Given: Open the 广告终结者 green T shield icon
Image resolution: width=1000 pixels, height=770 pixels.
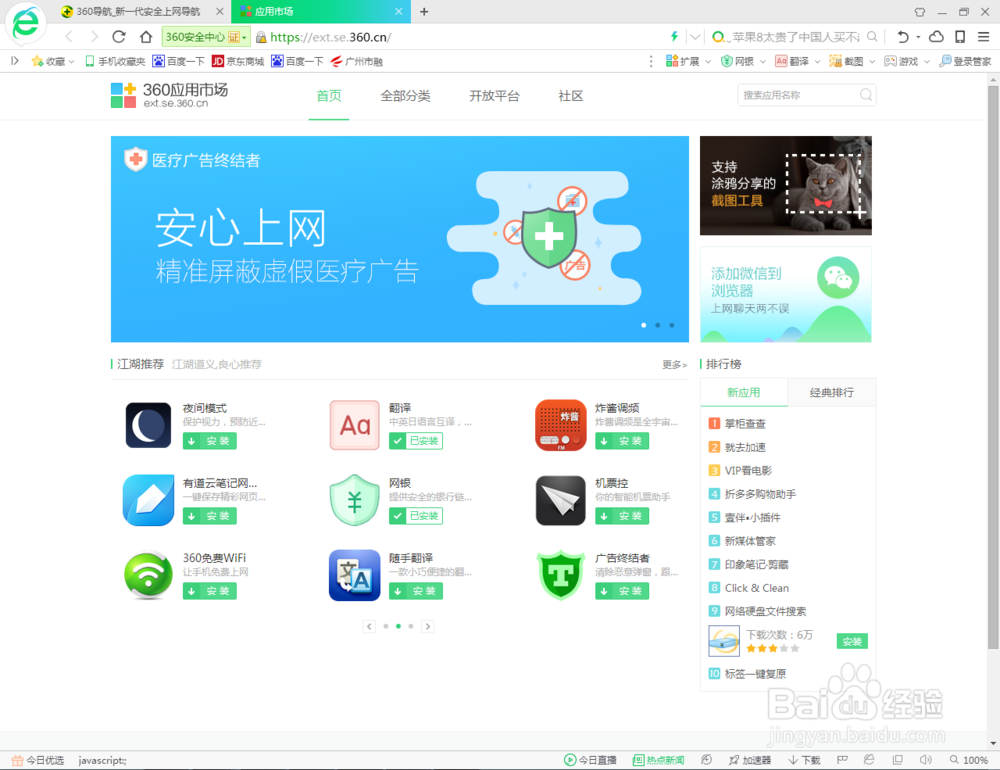Looking at the screenshot, I should (561, 575).
